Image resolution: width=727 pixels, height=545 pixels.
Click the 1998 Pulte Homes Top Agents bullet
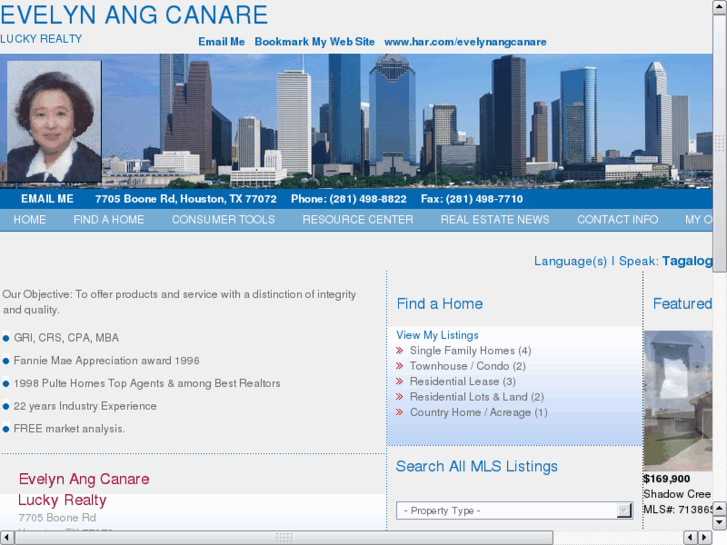coord(147,383)
